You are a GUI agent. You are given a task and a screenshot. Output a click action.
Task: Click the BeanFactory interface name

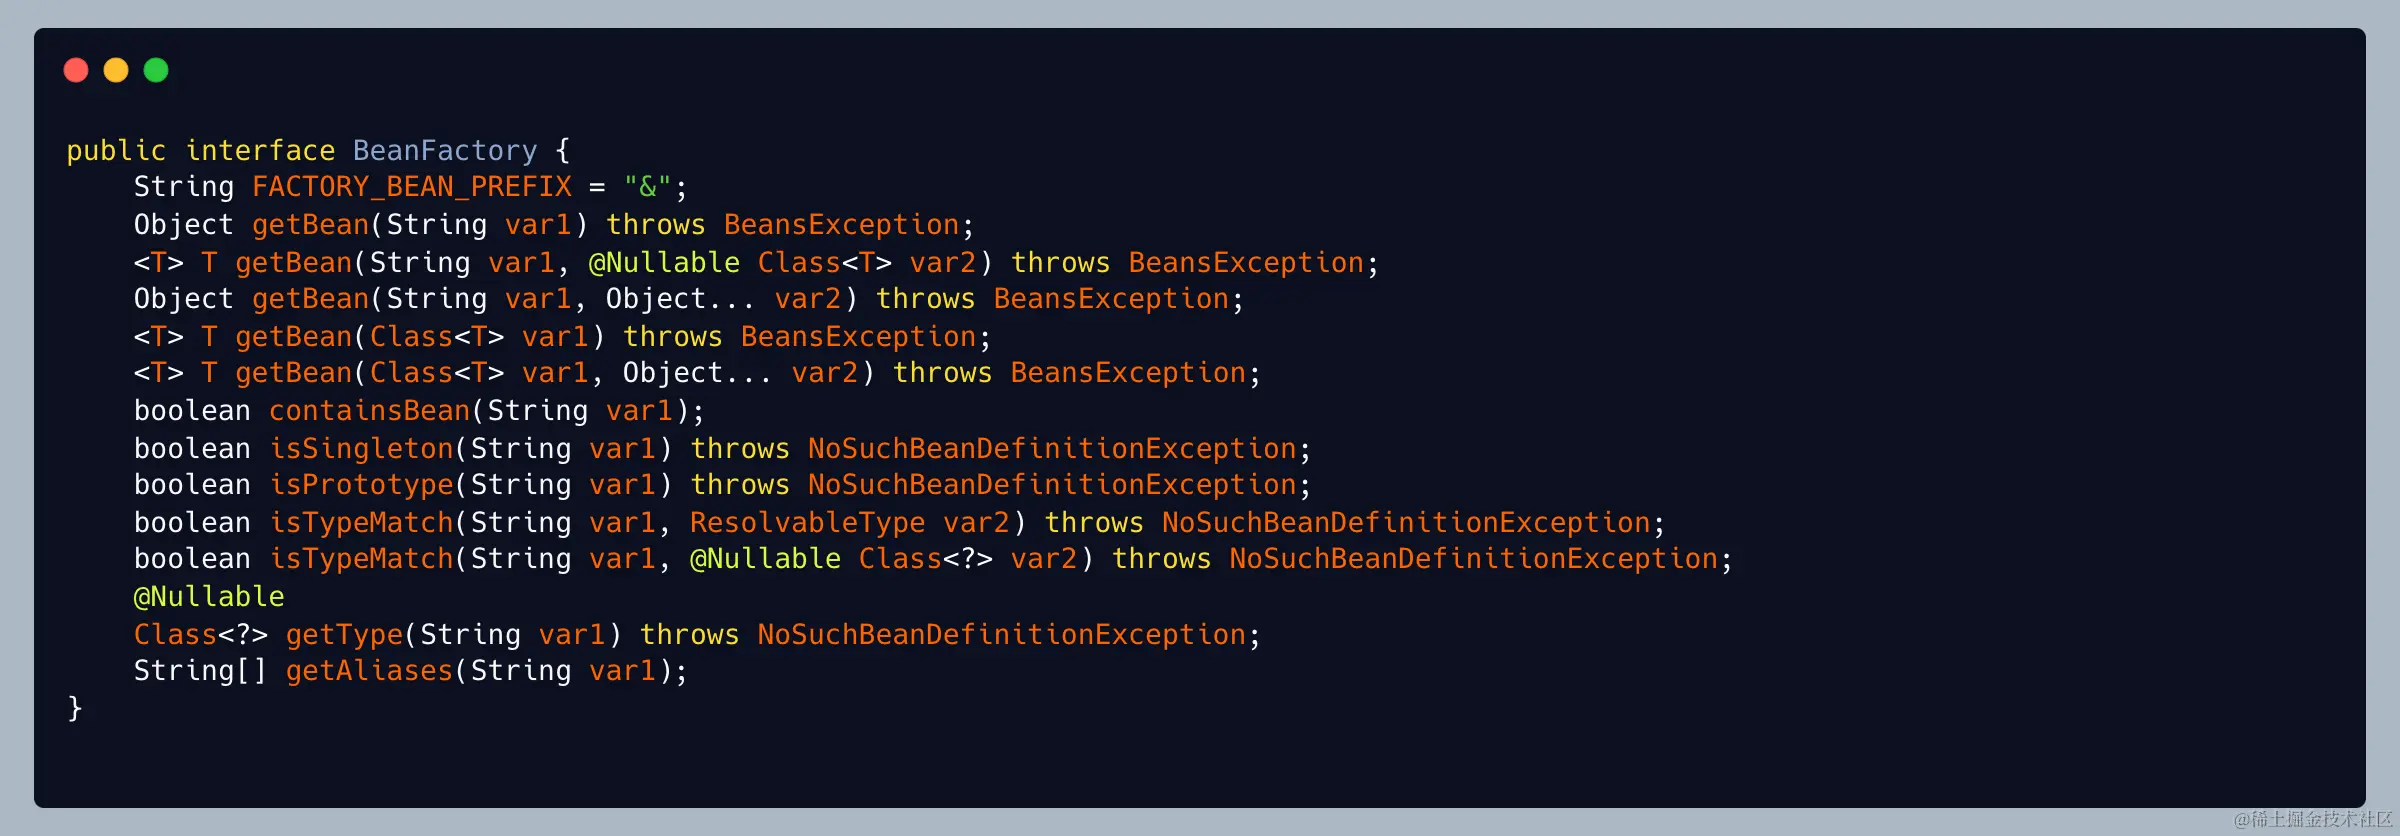tap(445, 151)
